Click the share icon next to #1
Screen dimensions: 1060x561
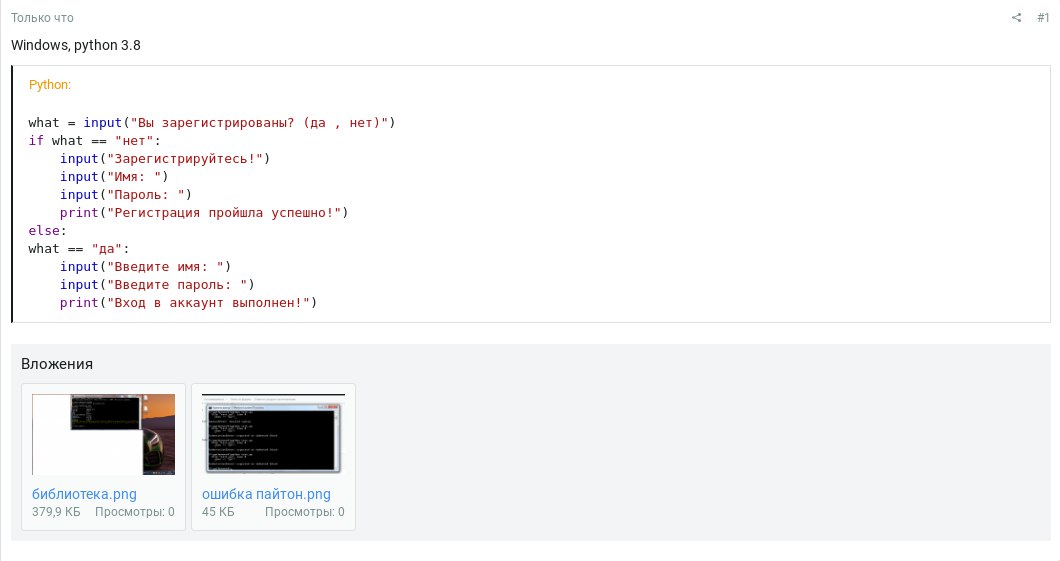(x=1016, y=18)
